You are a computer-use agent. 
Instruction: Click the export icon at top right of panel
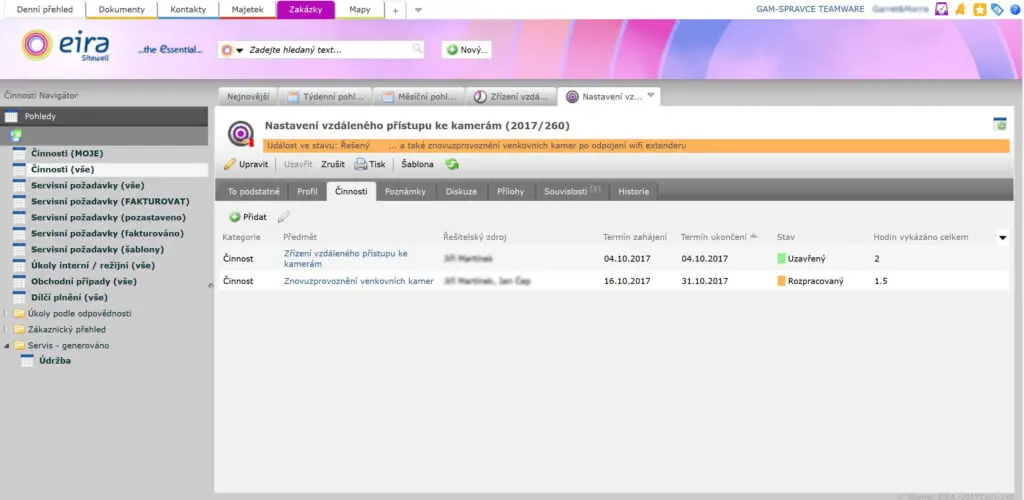[x=999, y=124]
